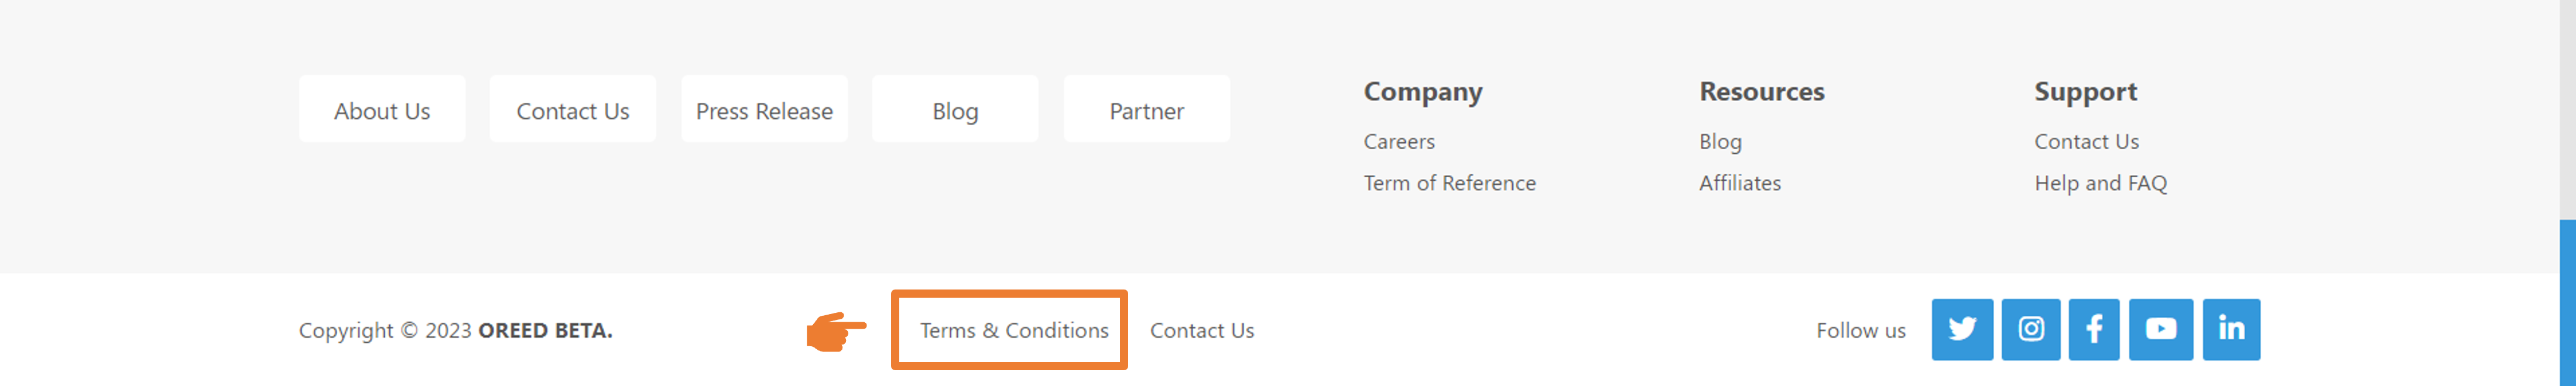The image size is (2576, 386).
Task: Click the page's vertical scrollbar thumb
Action: tap(2567, 303)
